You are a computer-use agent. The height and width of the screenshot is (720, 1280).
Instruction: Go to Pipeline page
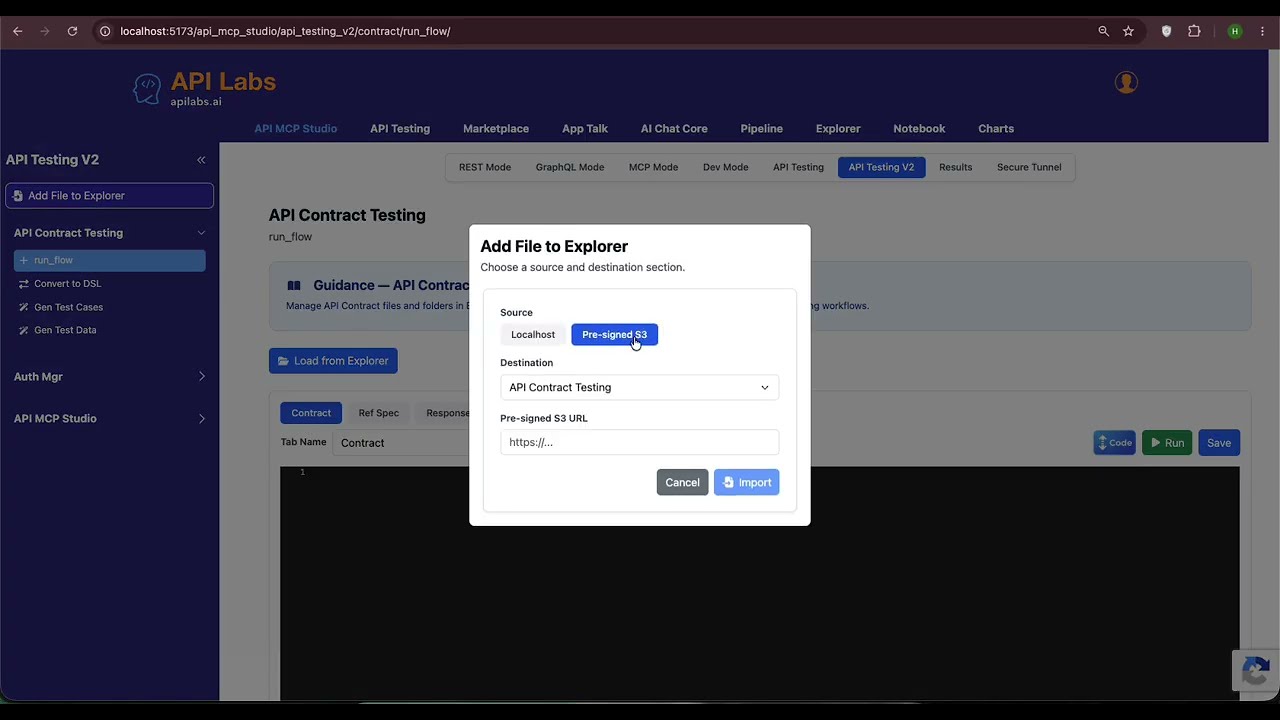(762, 129)
